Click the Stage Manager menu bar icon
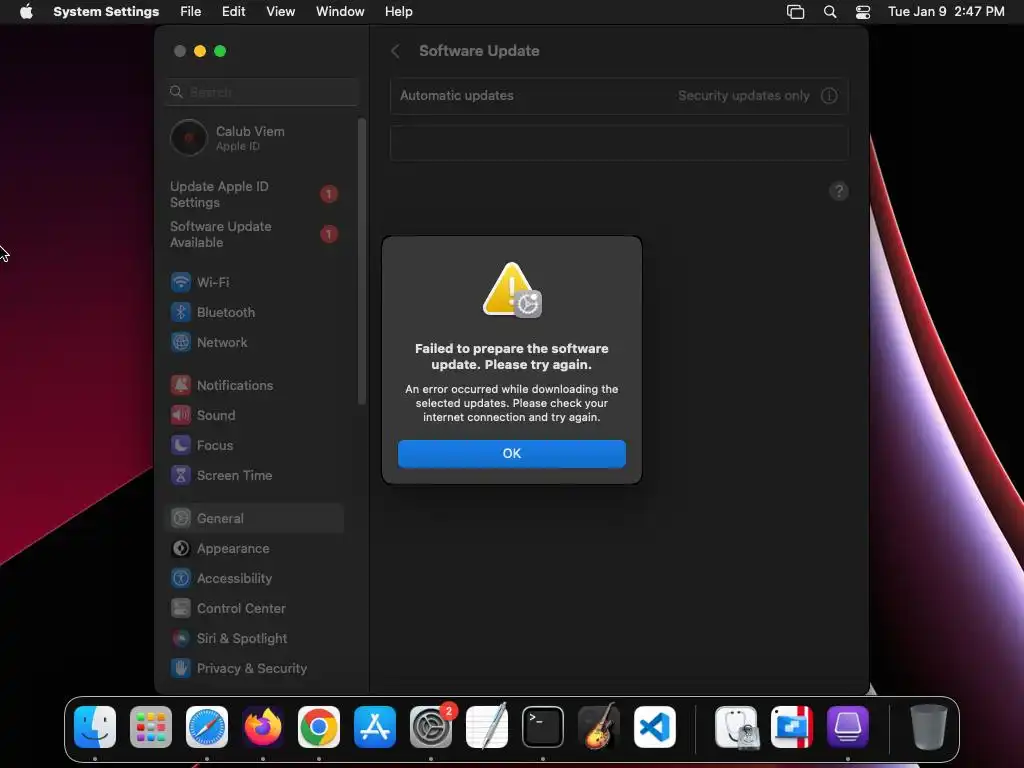 795,12
